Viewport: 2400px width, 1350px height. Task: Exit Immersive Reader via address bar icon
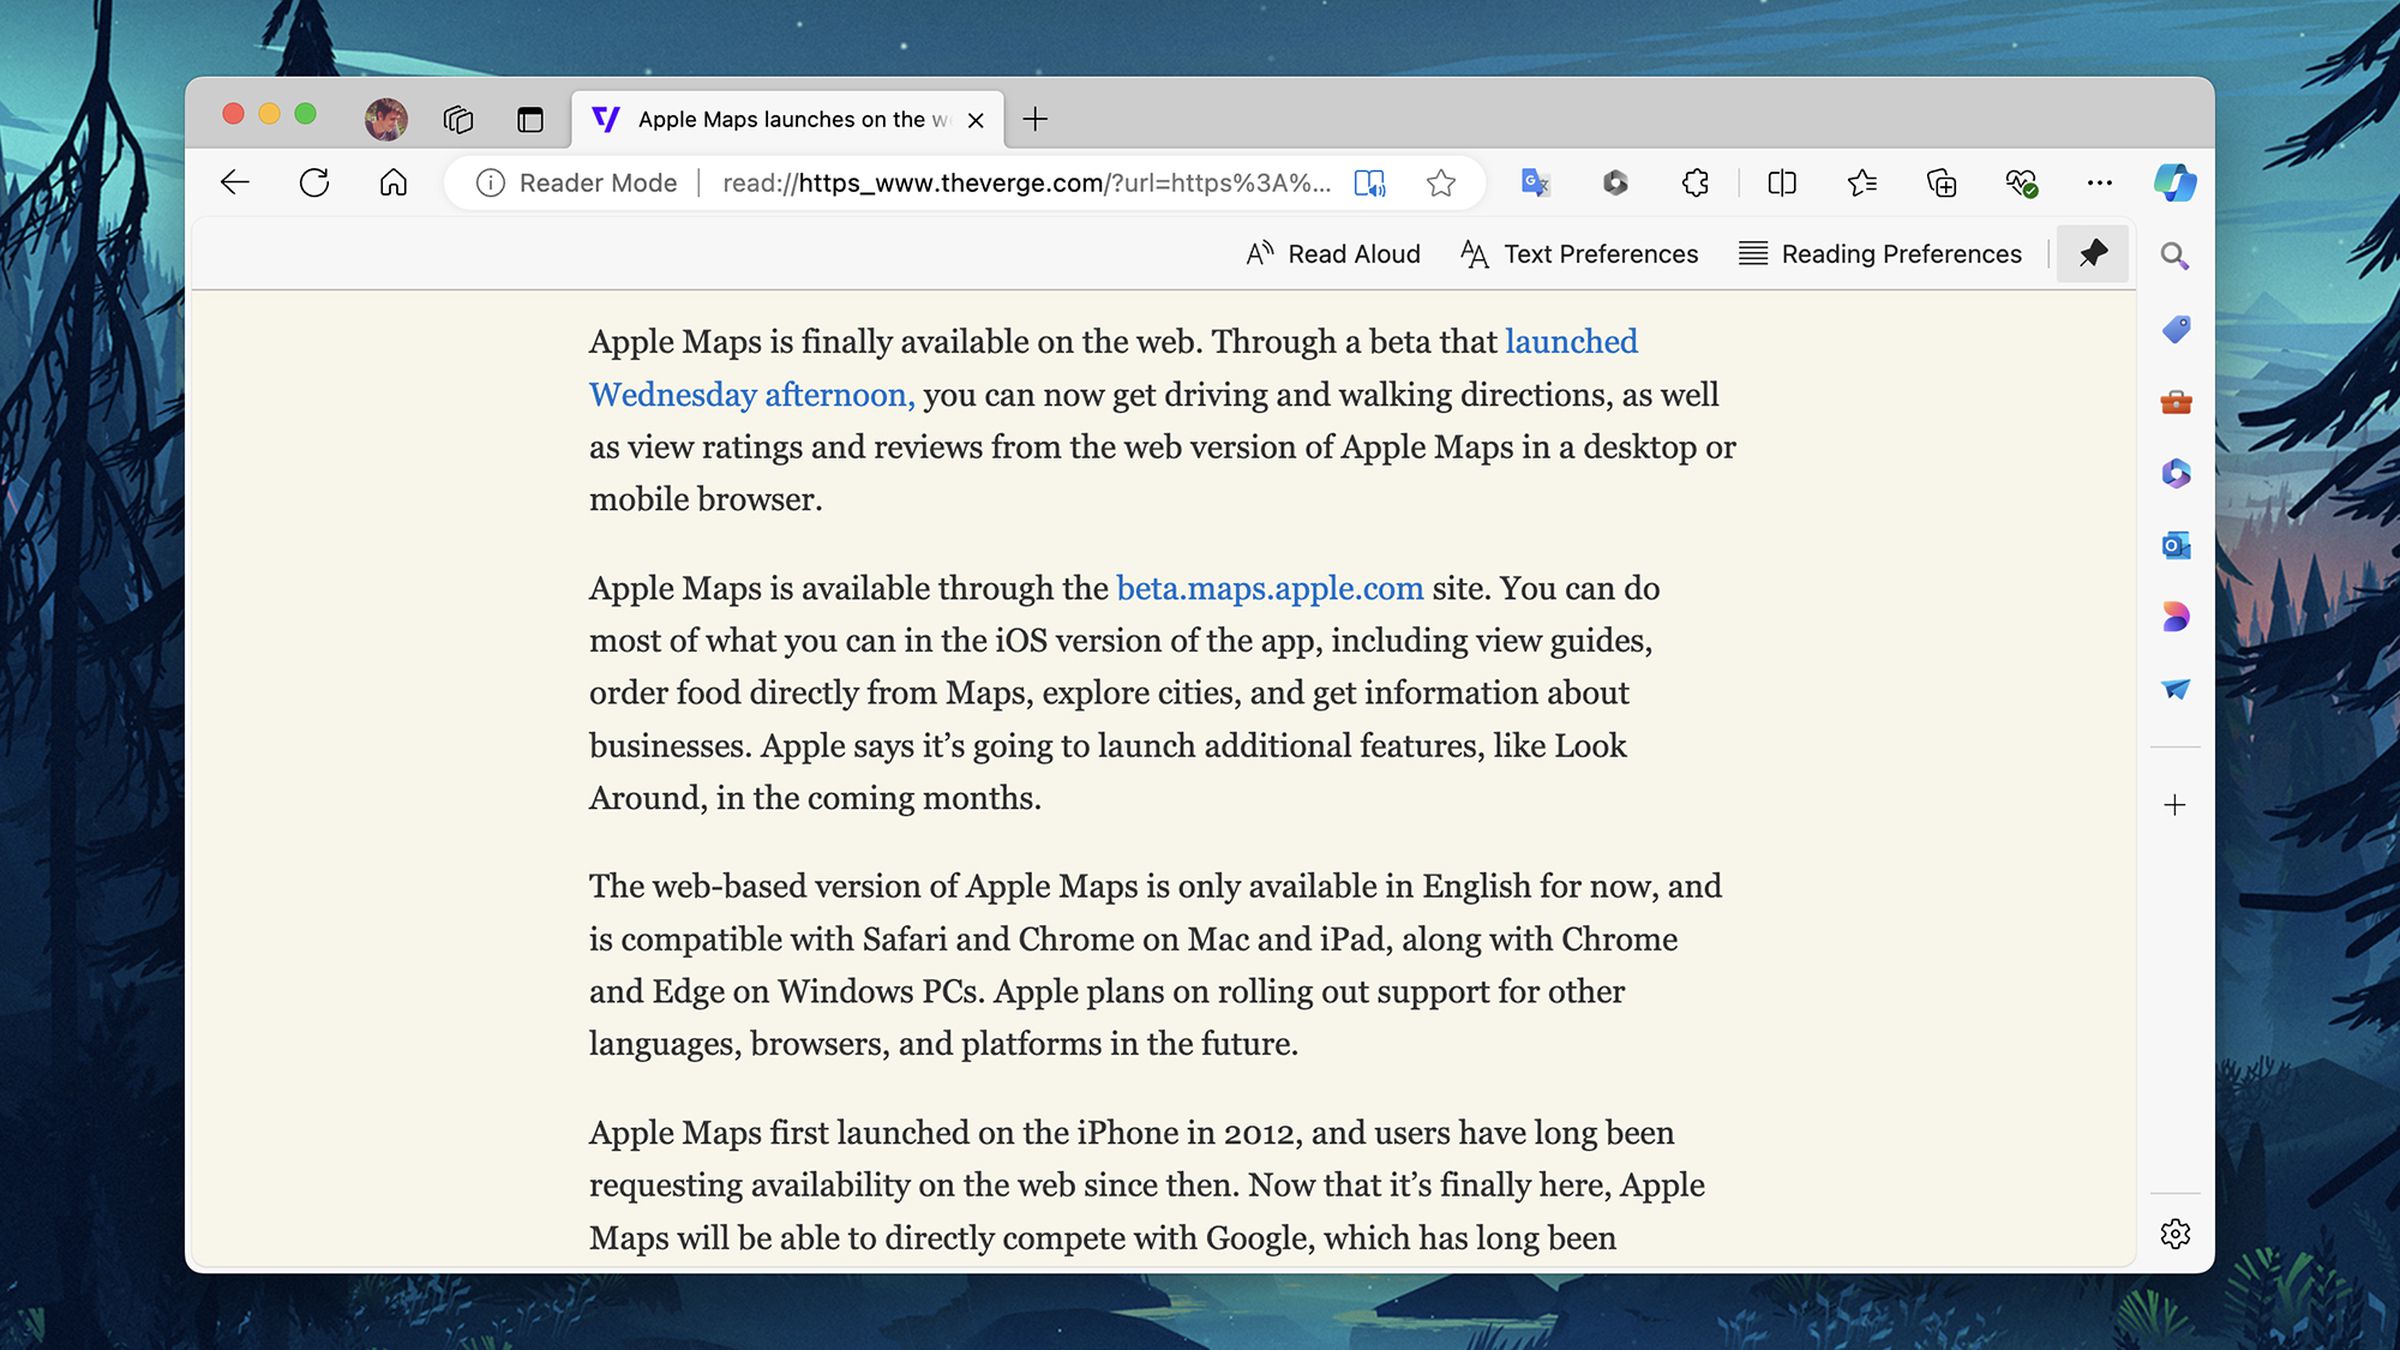click(1369, 183)
